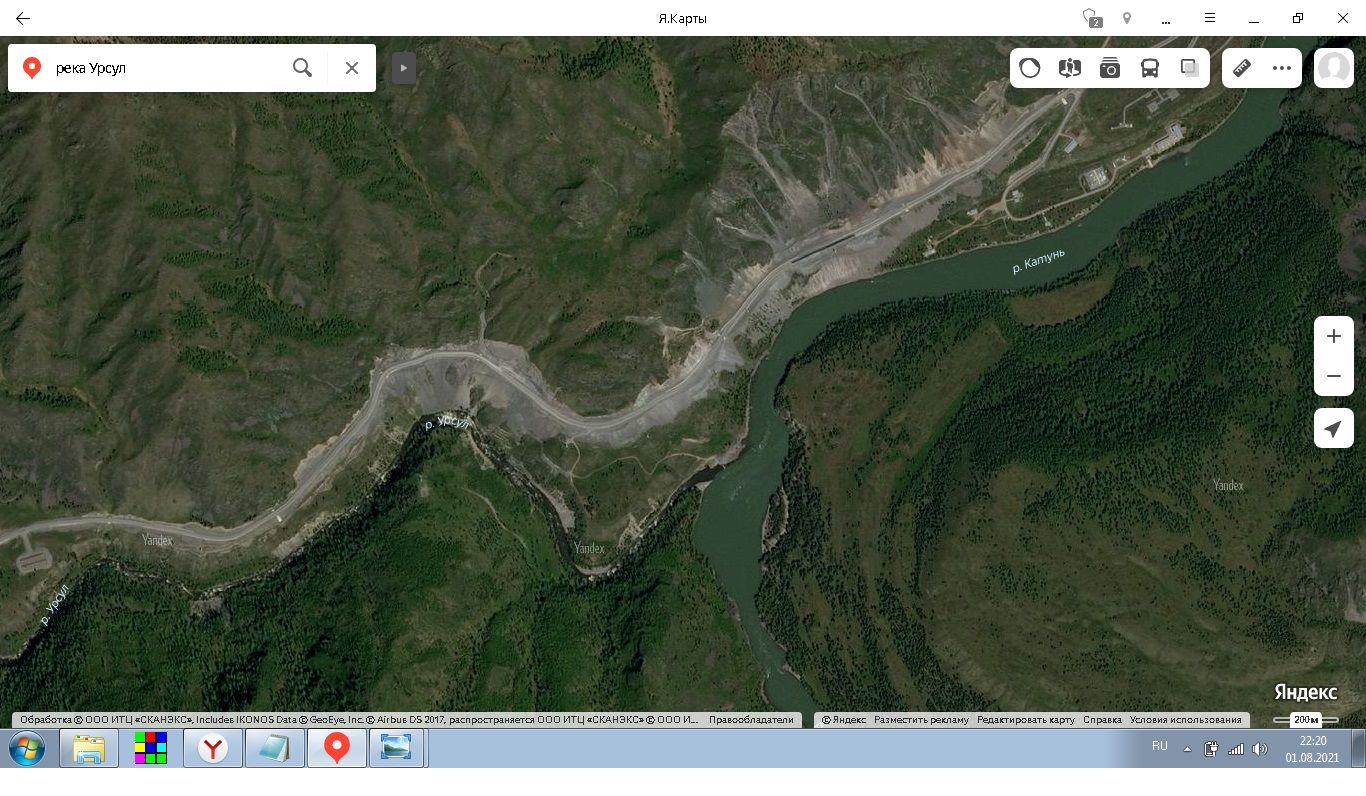Viewport: 1366px width, 796px height.
Task: Toggle map layers type switcher
Action: point(1189,68)
